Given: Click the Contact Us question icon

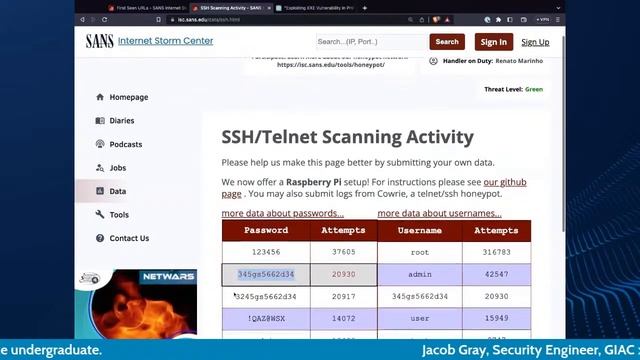Looking at the screenshot, I should coord(100,238).
